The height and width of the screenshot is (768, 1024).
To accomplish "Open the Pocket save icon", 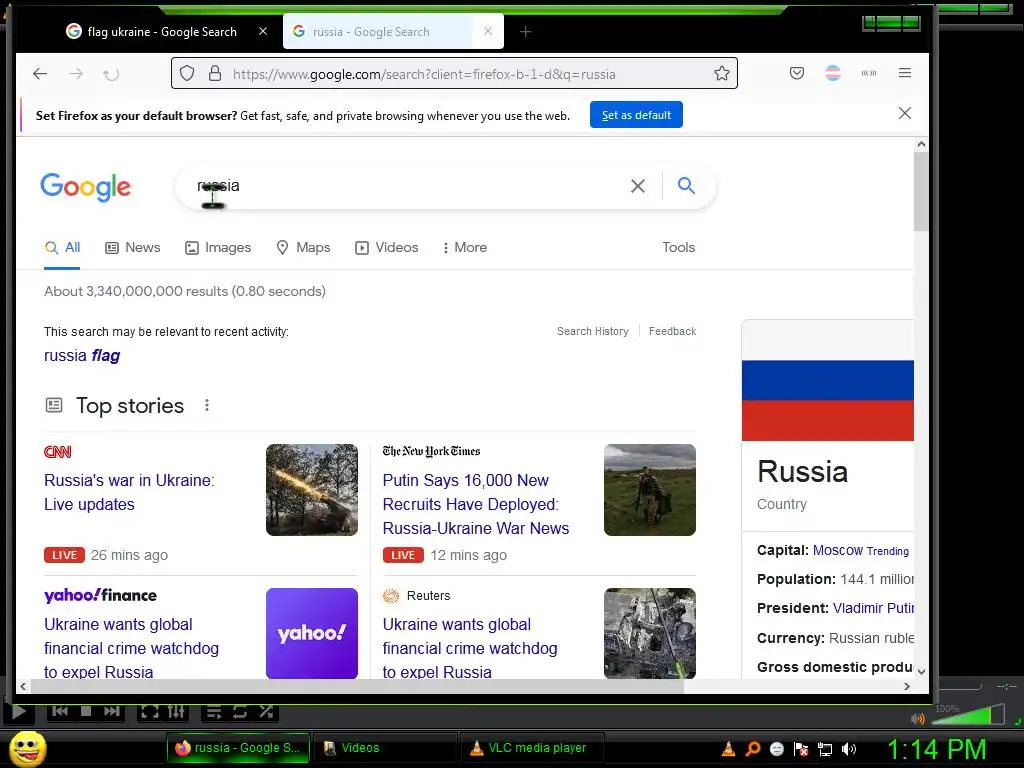I will point(797,73).
